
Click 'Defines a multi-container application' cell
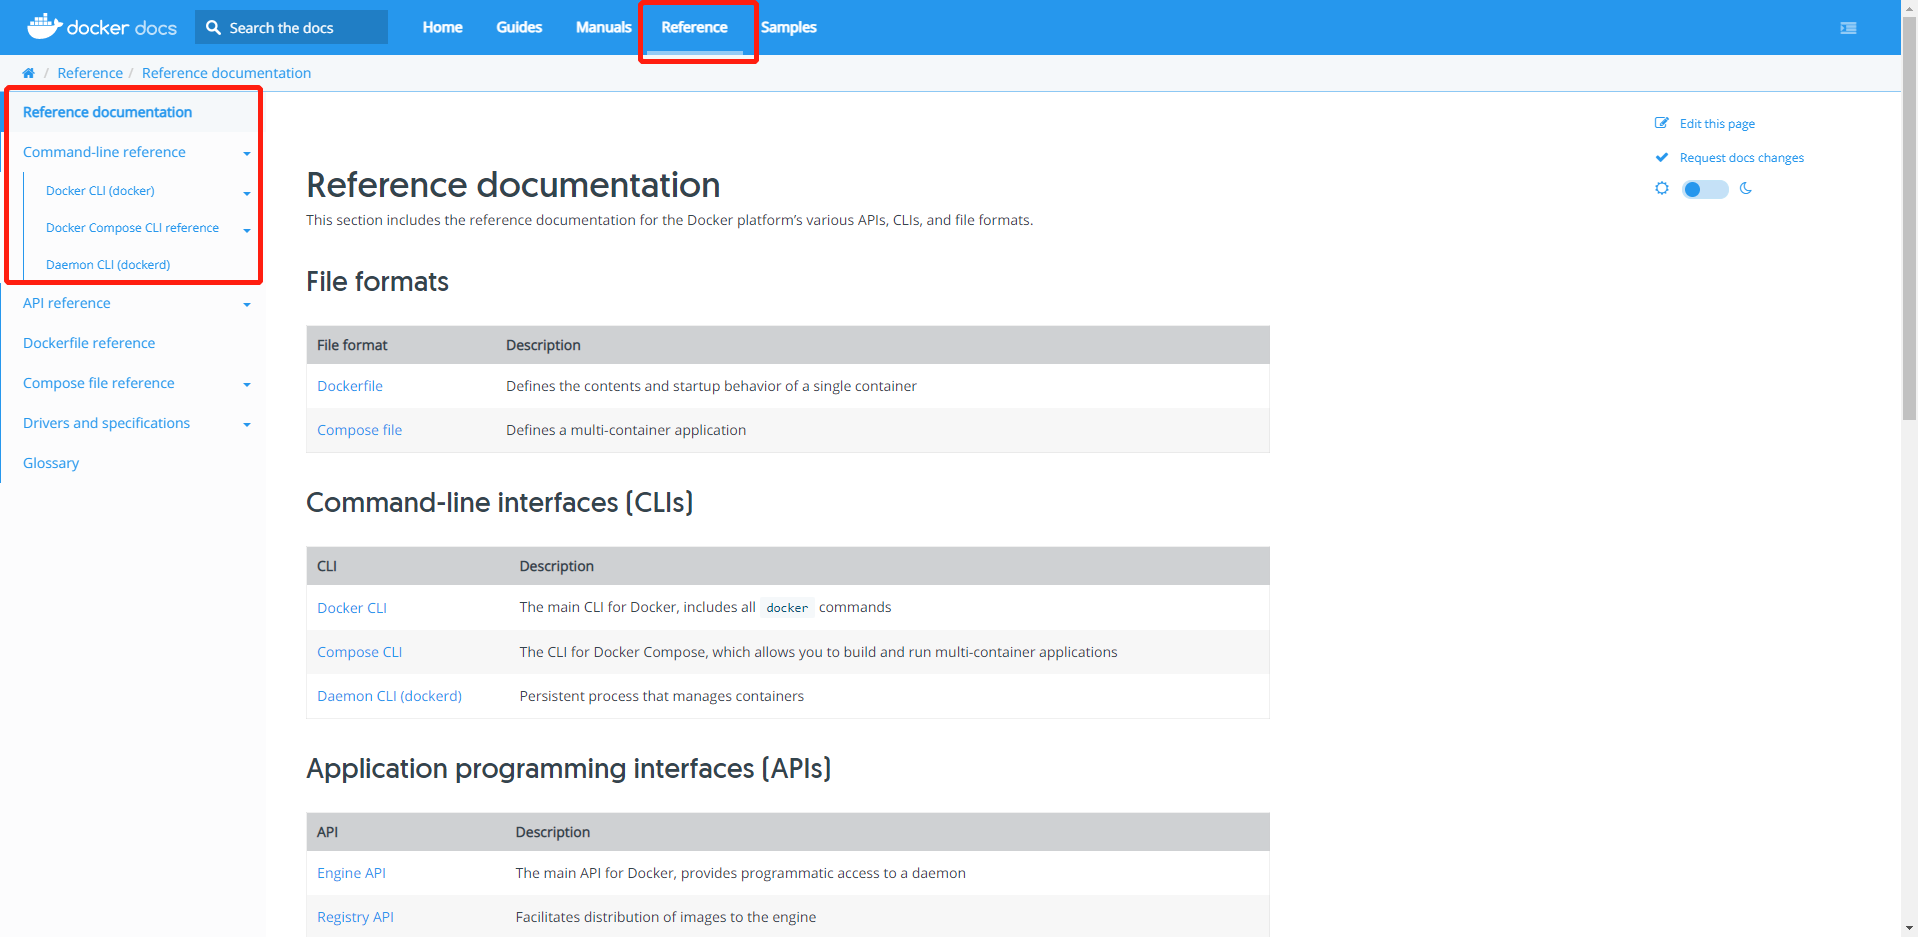(x=626, y=430)
